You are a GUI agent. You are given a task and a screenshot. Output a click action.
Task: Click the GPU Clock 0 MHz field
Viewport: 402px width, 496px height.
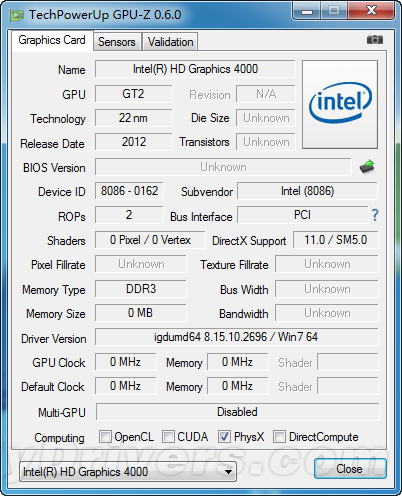tap(126, 362)
